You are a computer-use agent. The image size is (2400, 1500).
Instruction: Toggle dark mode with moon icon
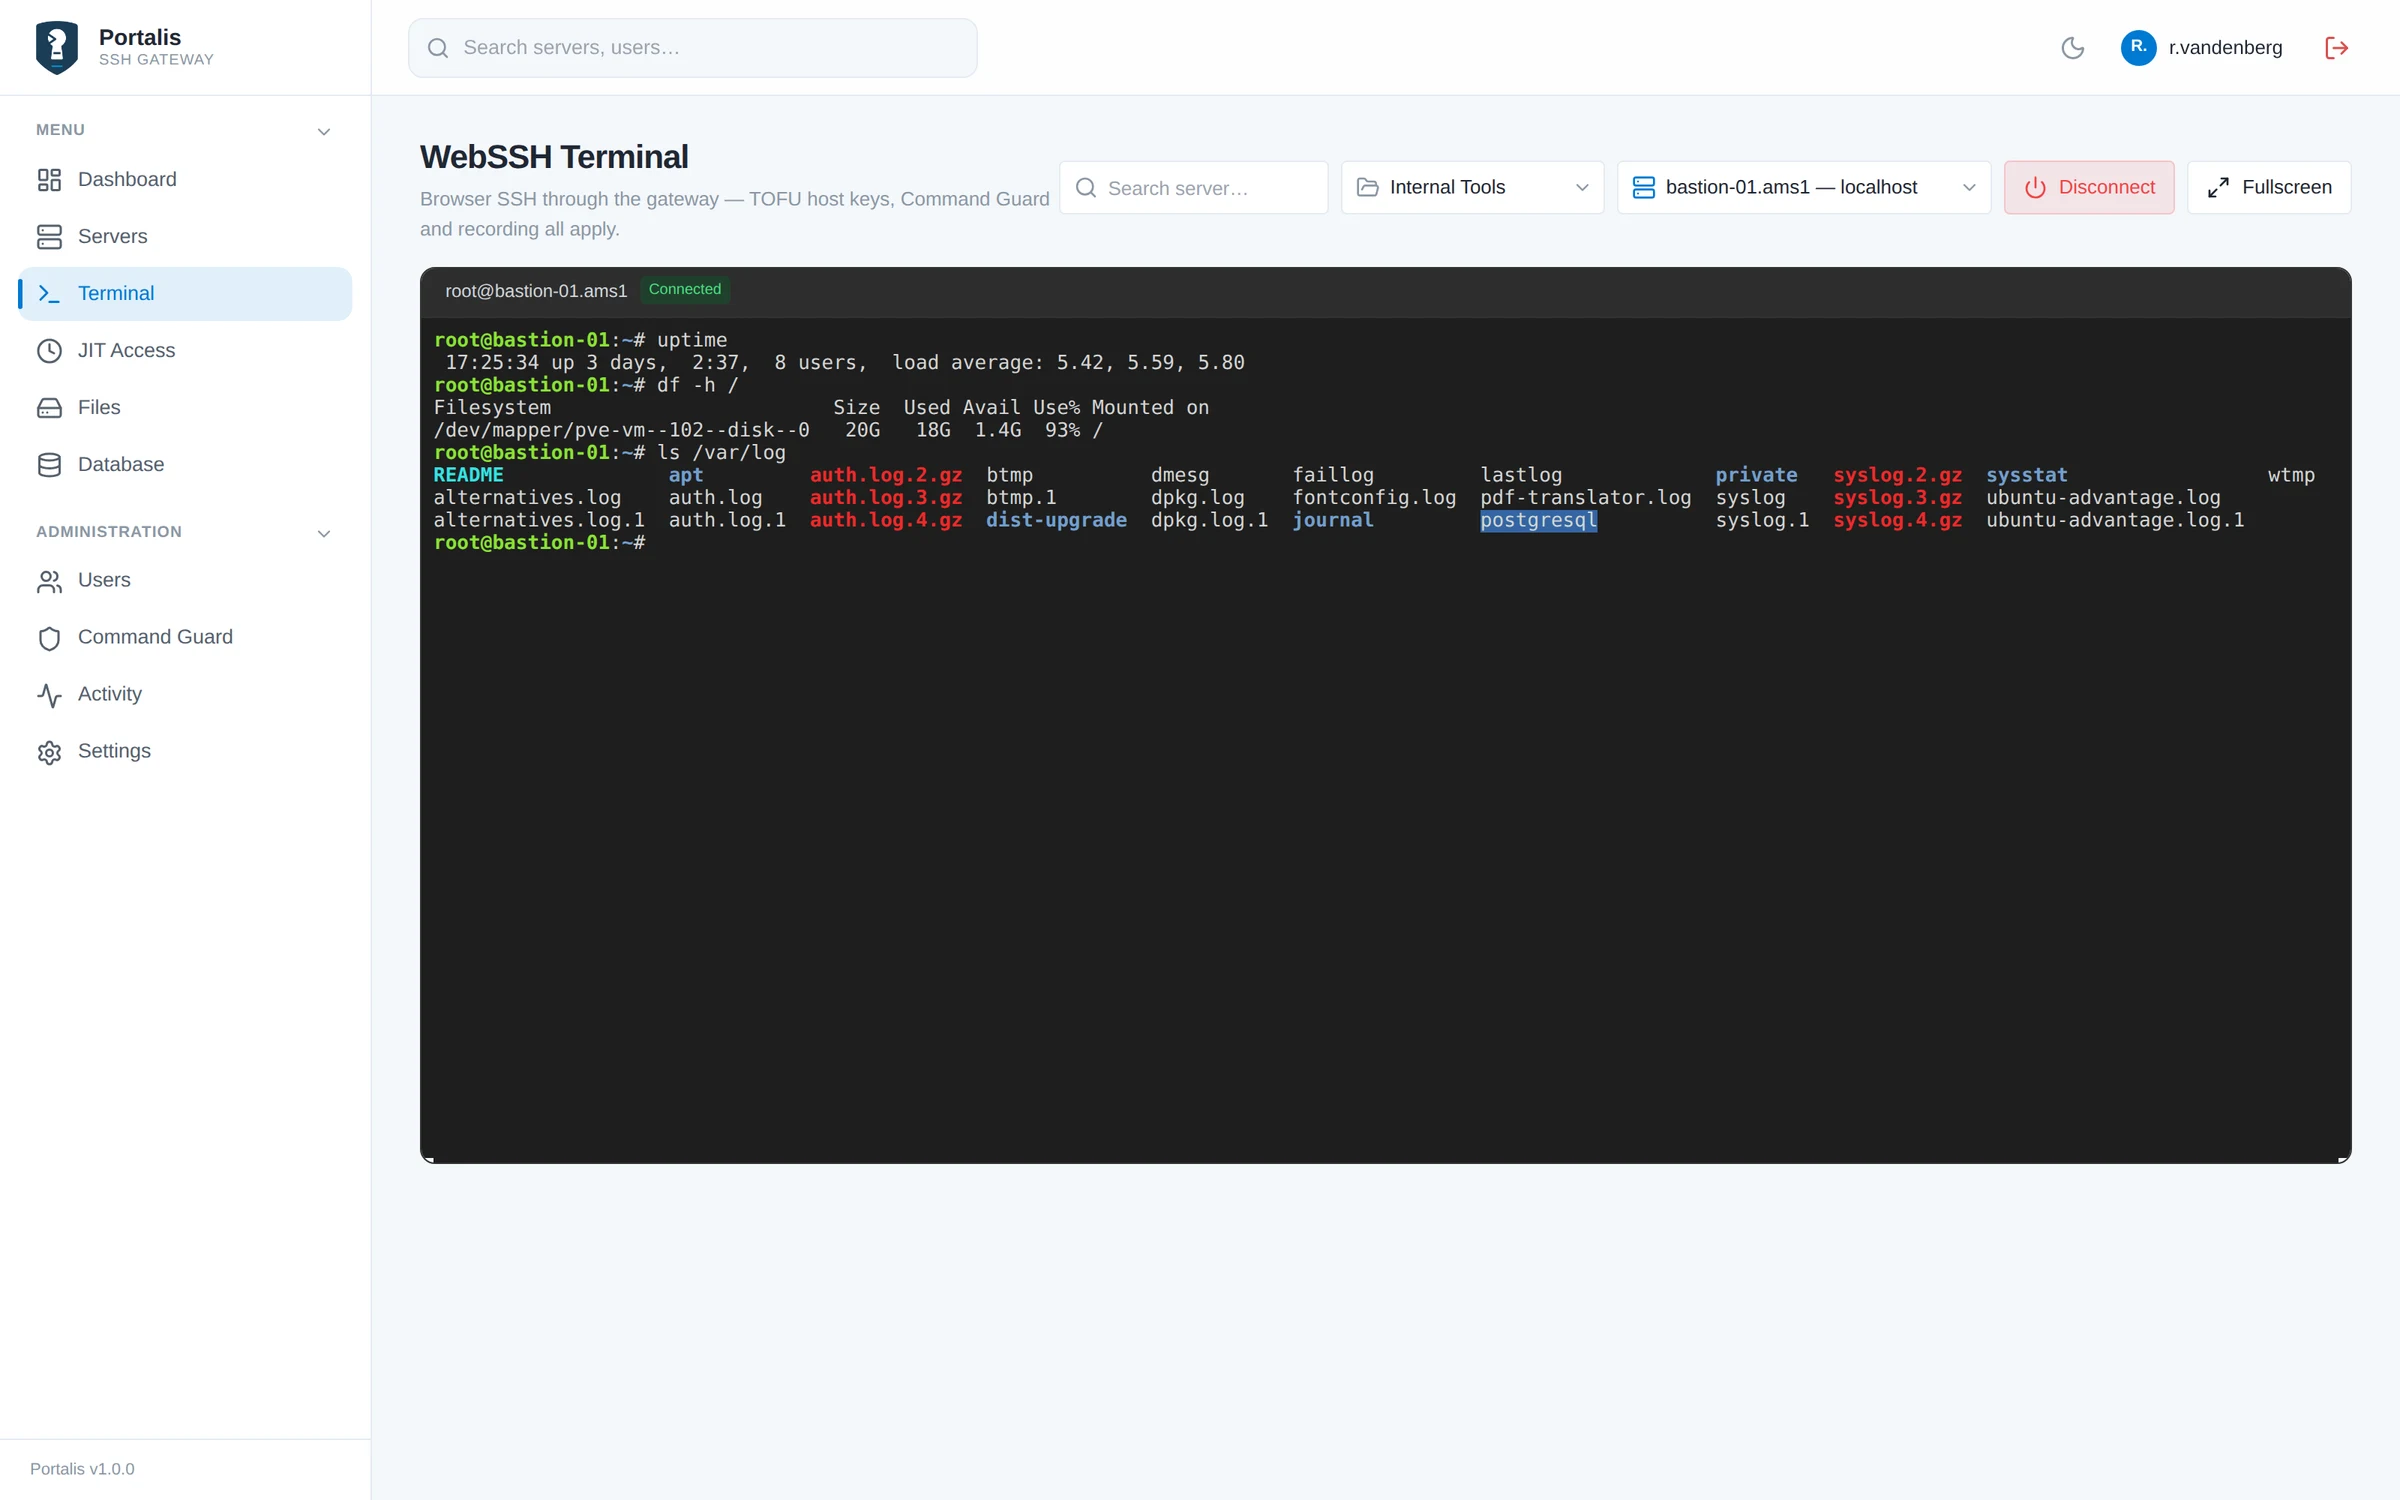[2072, 47]
